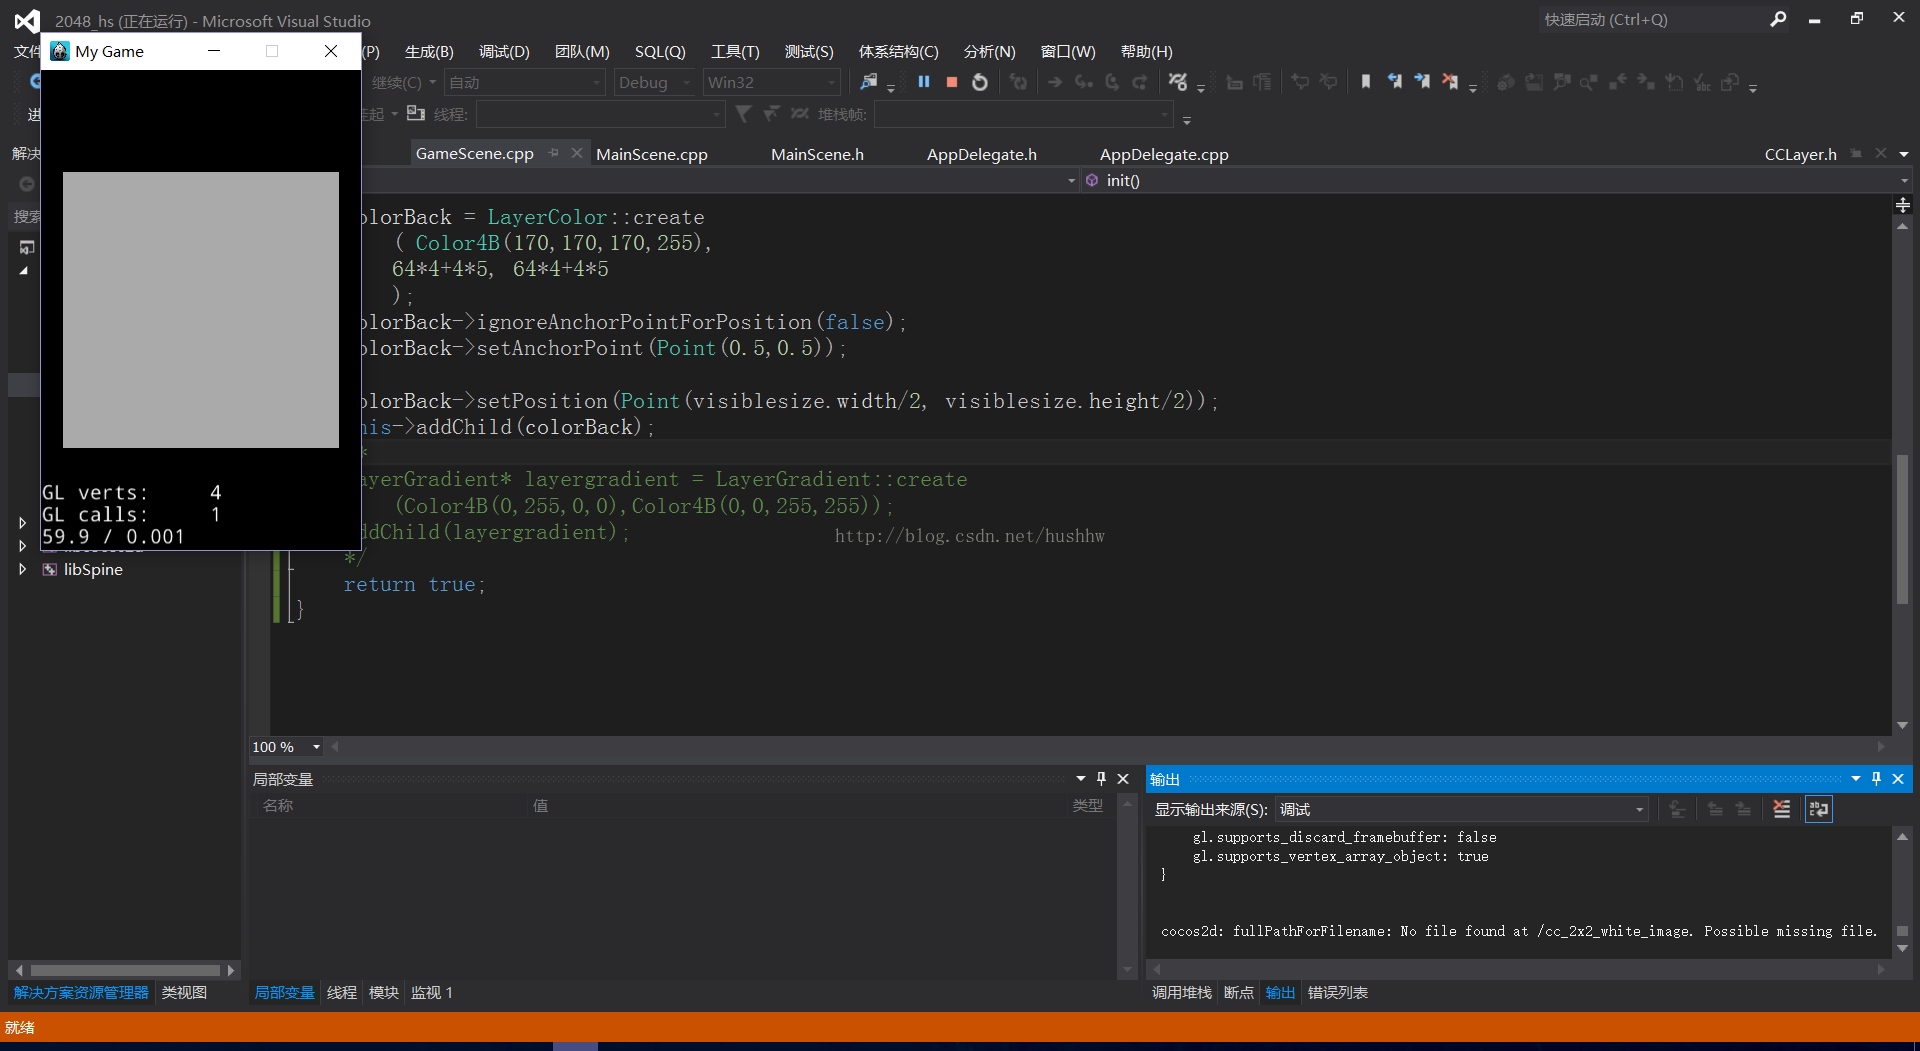Expand the libSpine project node

pos(22,569)
